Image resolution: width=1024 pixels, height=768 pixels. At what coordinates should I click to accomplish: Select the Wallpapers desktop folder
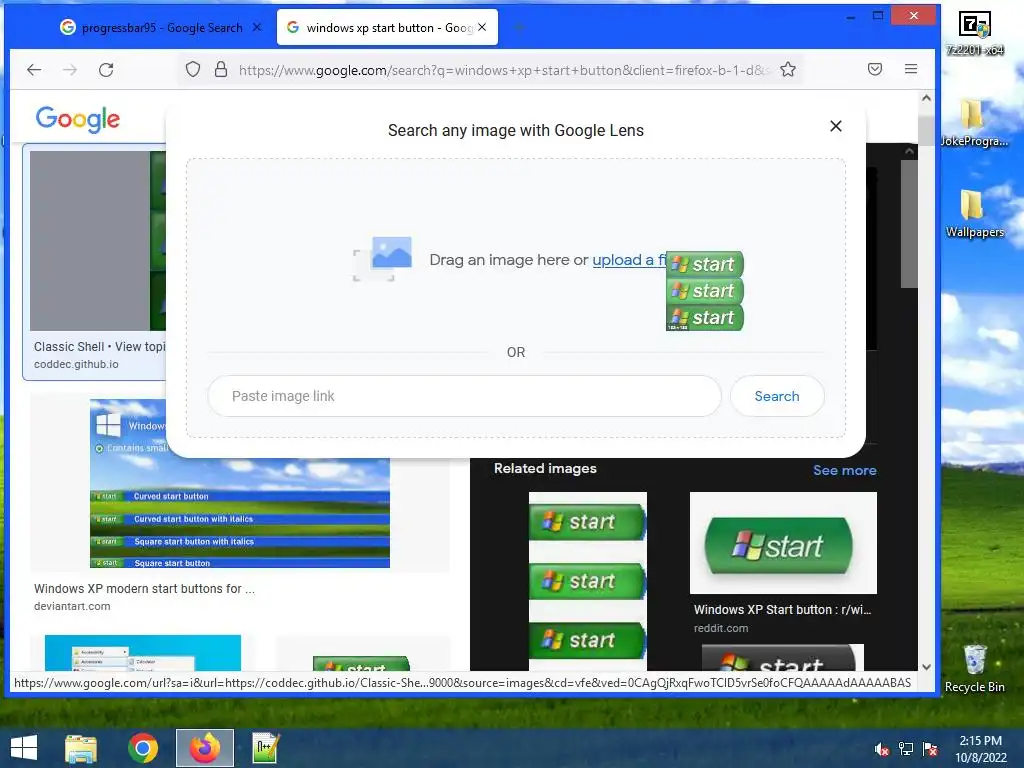click(x=974, y=214)
